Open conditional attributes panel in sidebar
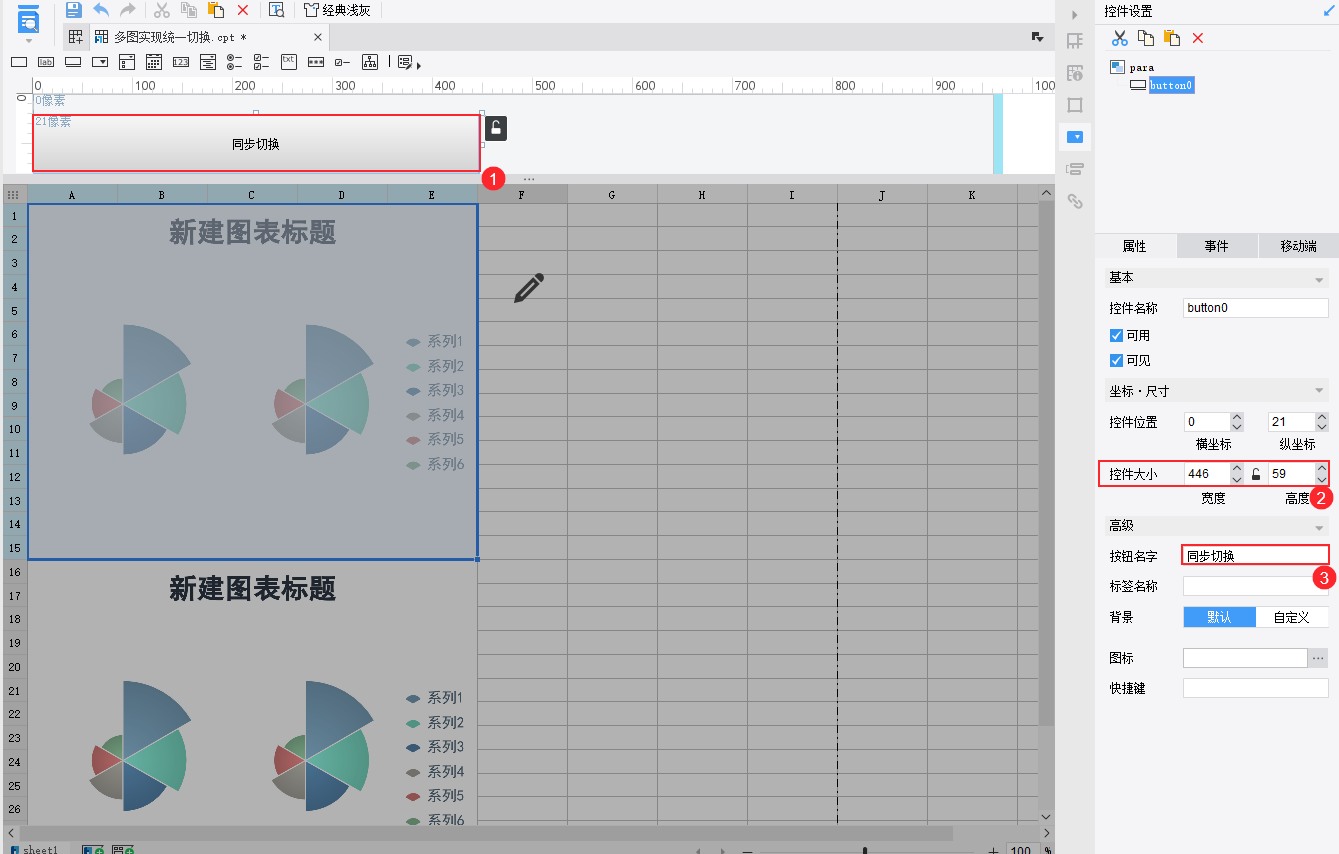Screen dimensions: 1339x854 tap(1075, 169)
